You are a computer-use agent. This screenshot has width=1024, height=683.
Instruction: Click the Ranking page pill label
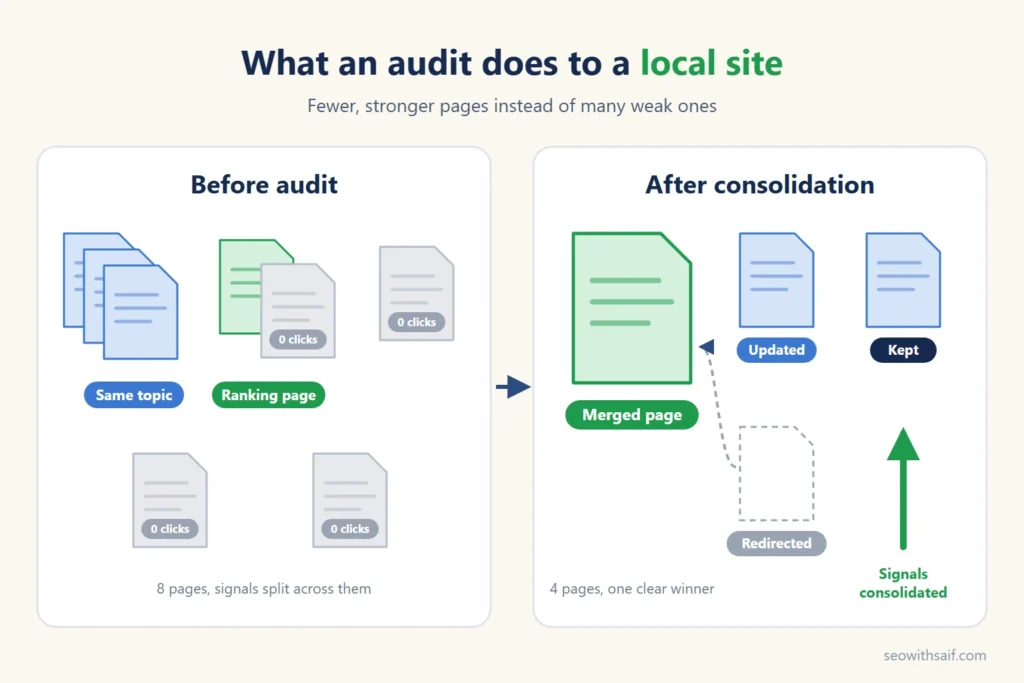[x=268, y=395]
